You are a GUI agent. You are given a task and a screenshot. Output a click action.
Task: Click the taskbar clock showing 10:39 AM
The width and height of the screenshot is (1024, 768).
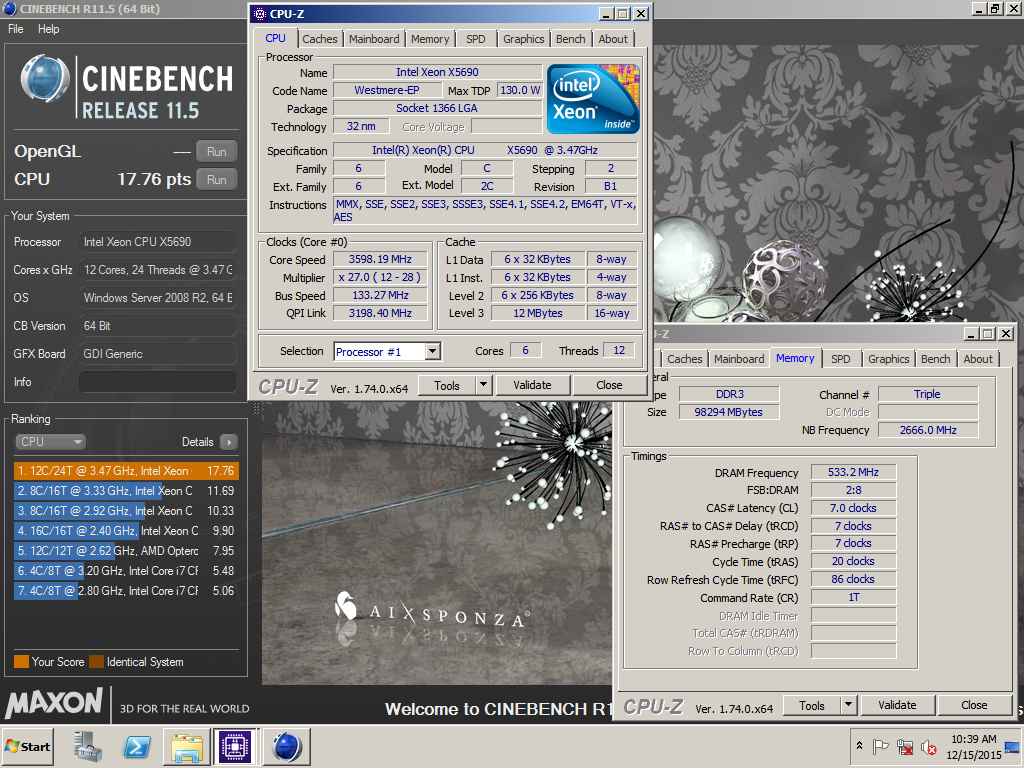[x=973, y=746]
